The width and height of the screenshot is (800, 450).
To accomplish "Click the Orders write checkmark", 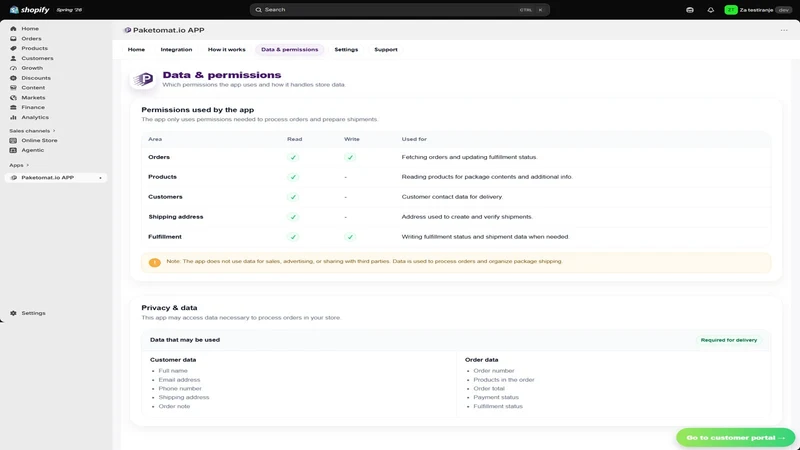I will (x=350, y=157).
